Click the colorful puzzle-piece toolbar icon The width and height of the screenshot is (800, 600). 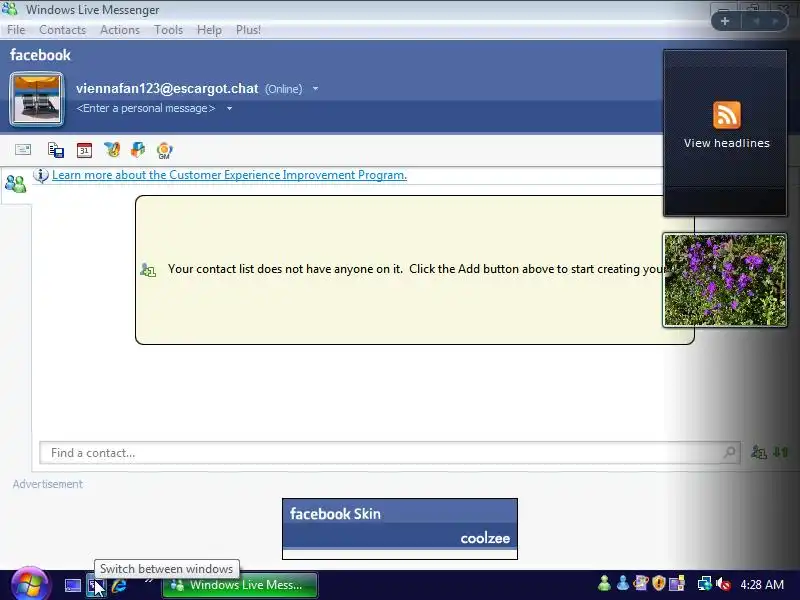(138, 149)
